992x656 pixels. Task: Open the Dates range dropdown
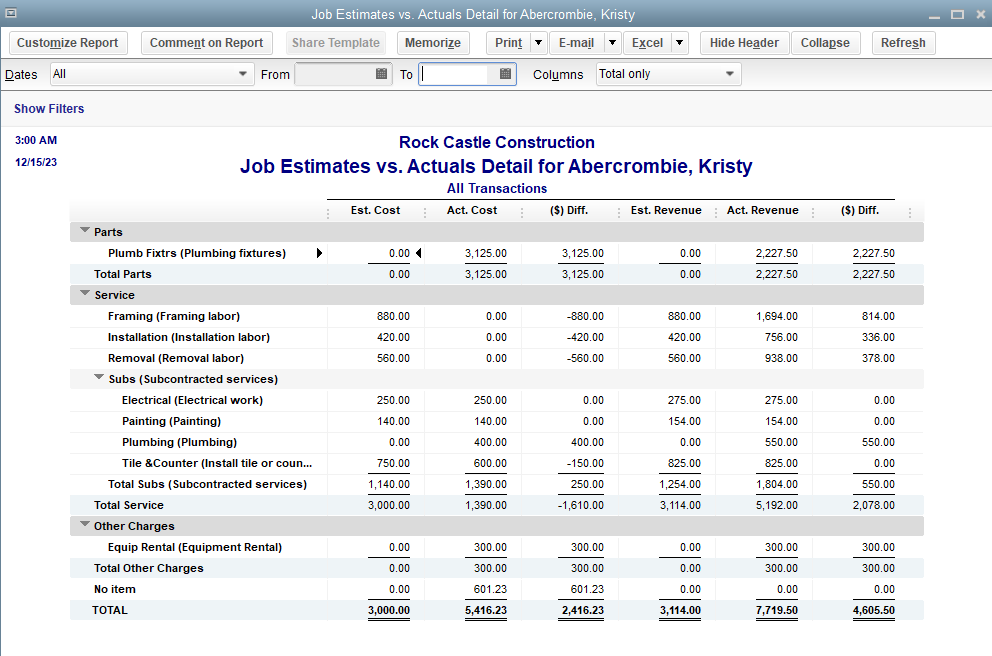[x=243, y=74]
